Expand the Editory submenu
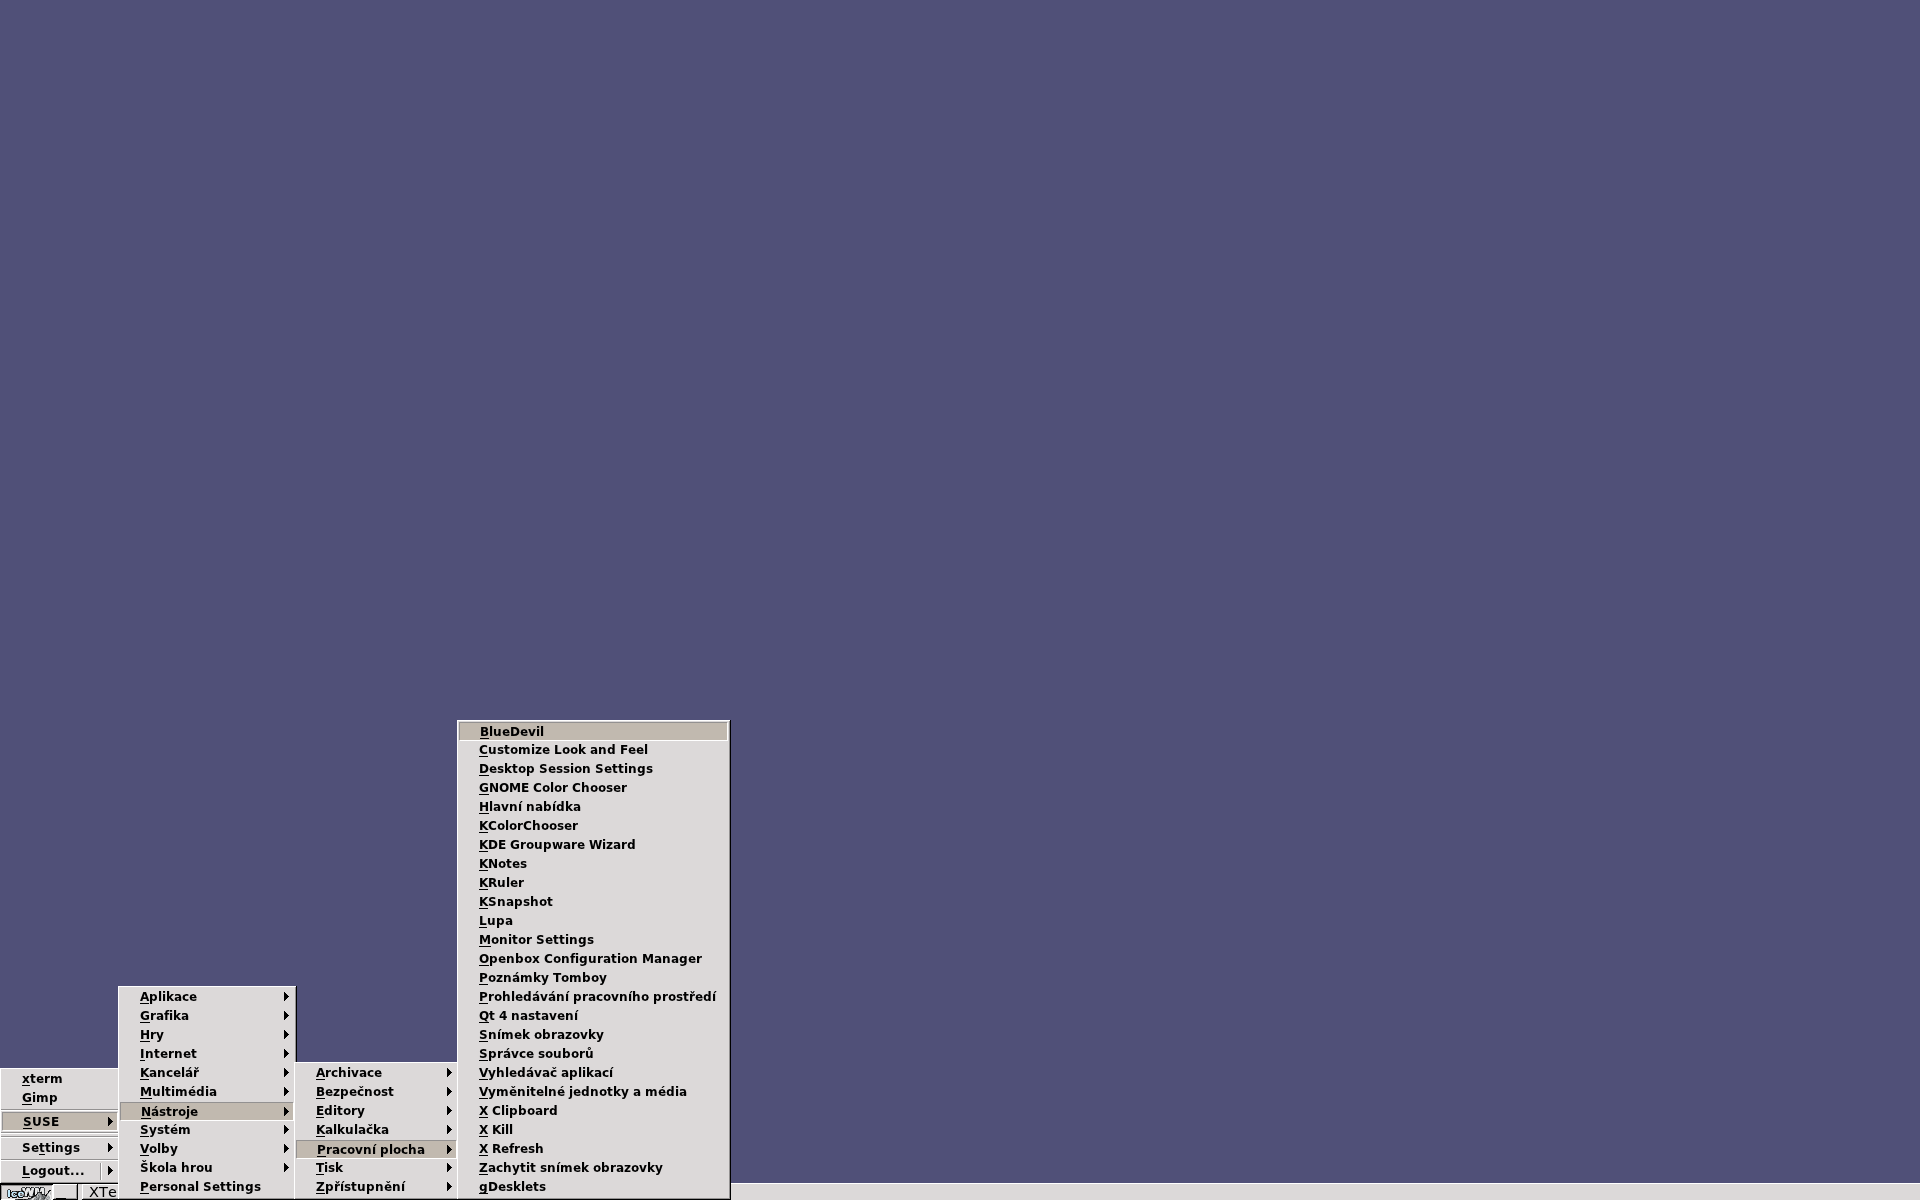 tap(376, 1111)
